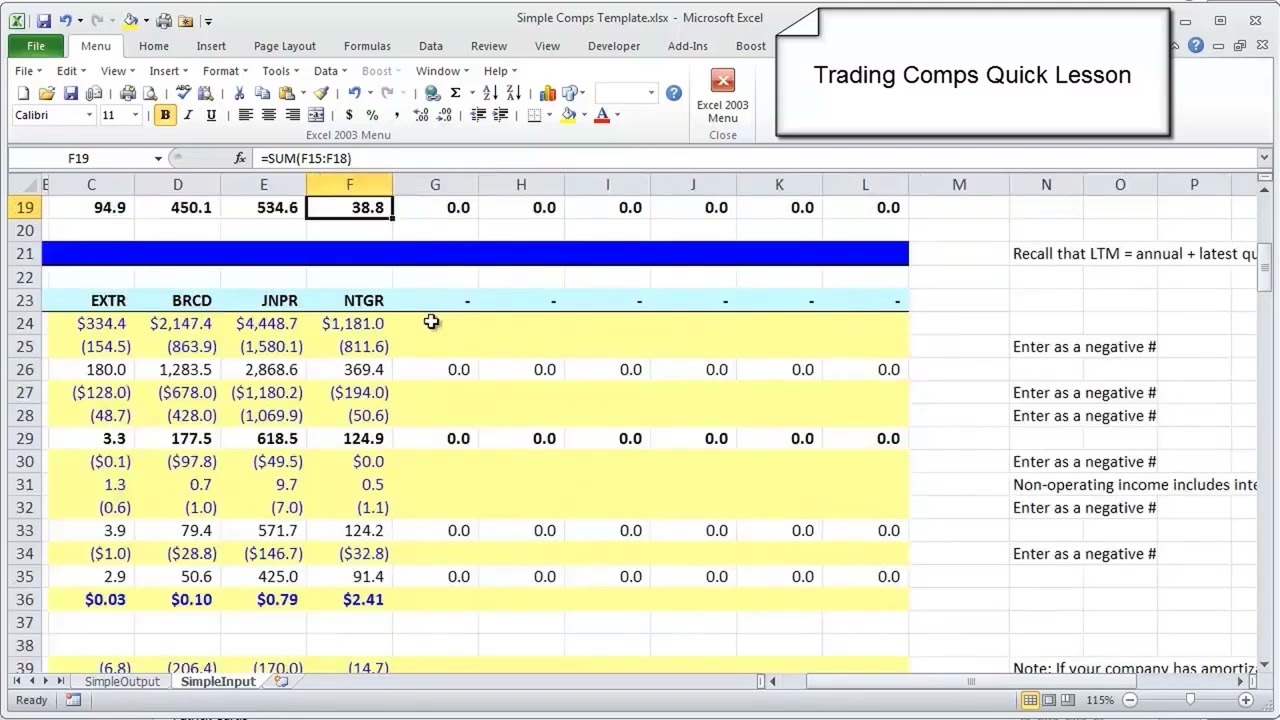Expand the formula bar
Viewport: 1280px width, 720px height.
point(1264,158)
